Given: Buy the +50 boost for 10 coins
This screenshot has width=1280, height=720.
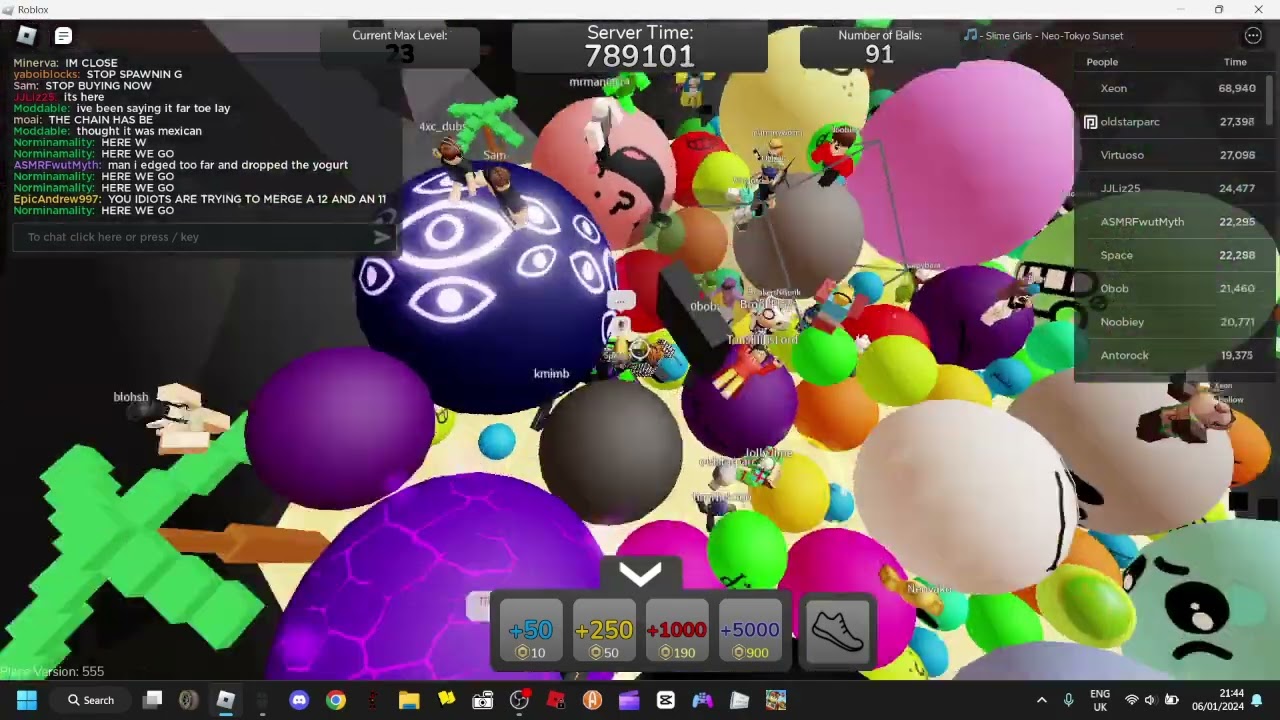Looking at the screenshot, I should [531, 630].
